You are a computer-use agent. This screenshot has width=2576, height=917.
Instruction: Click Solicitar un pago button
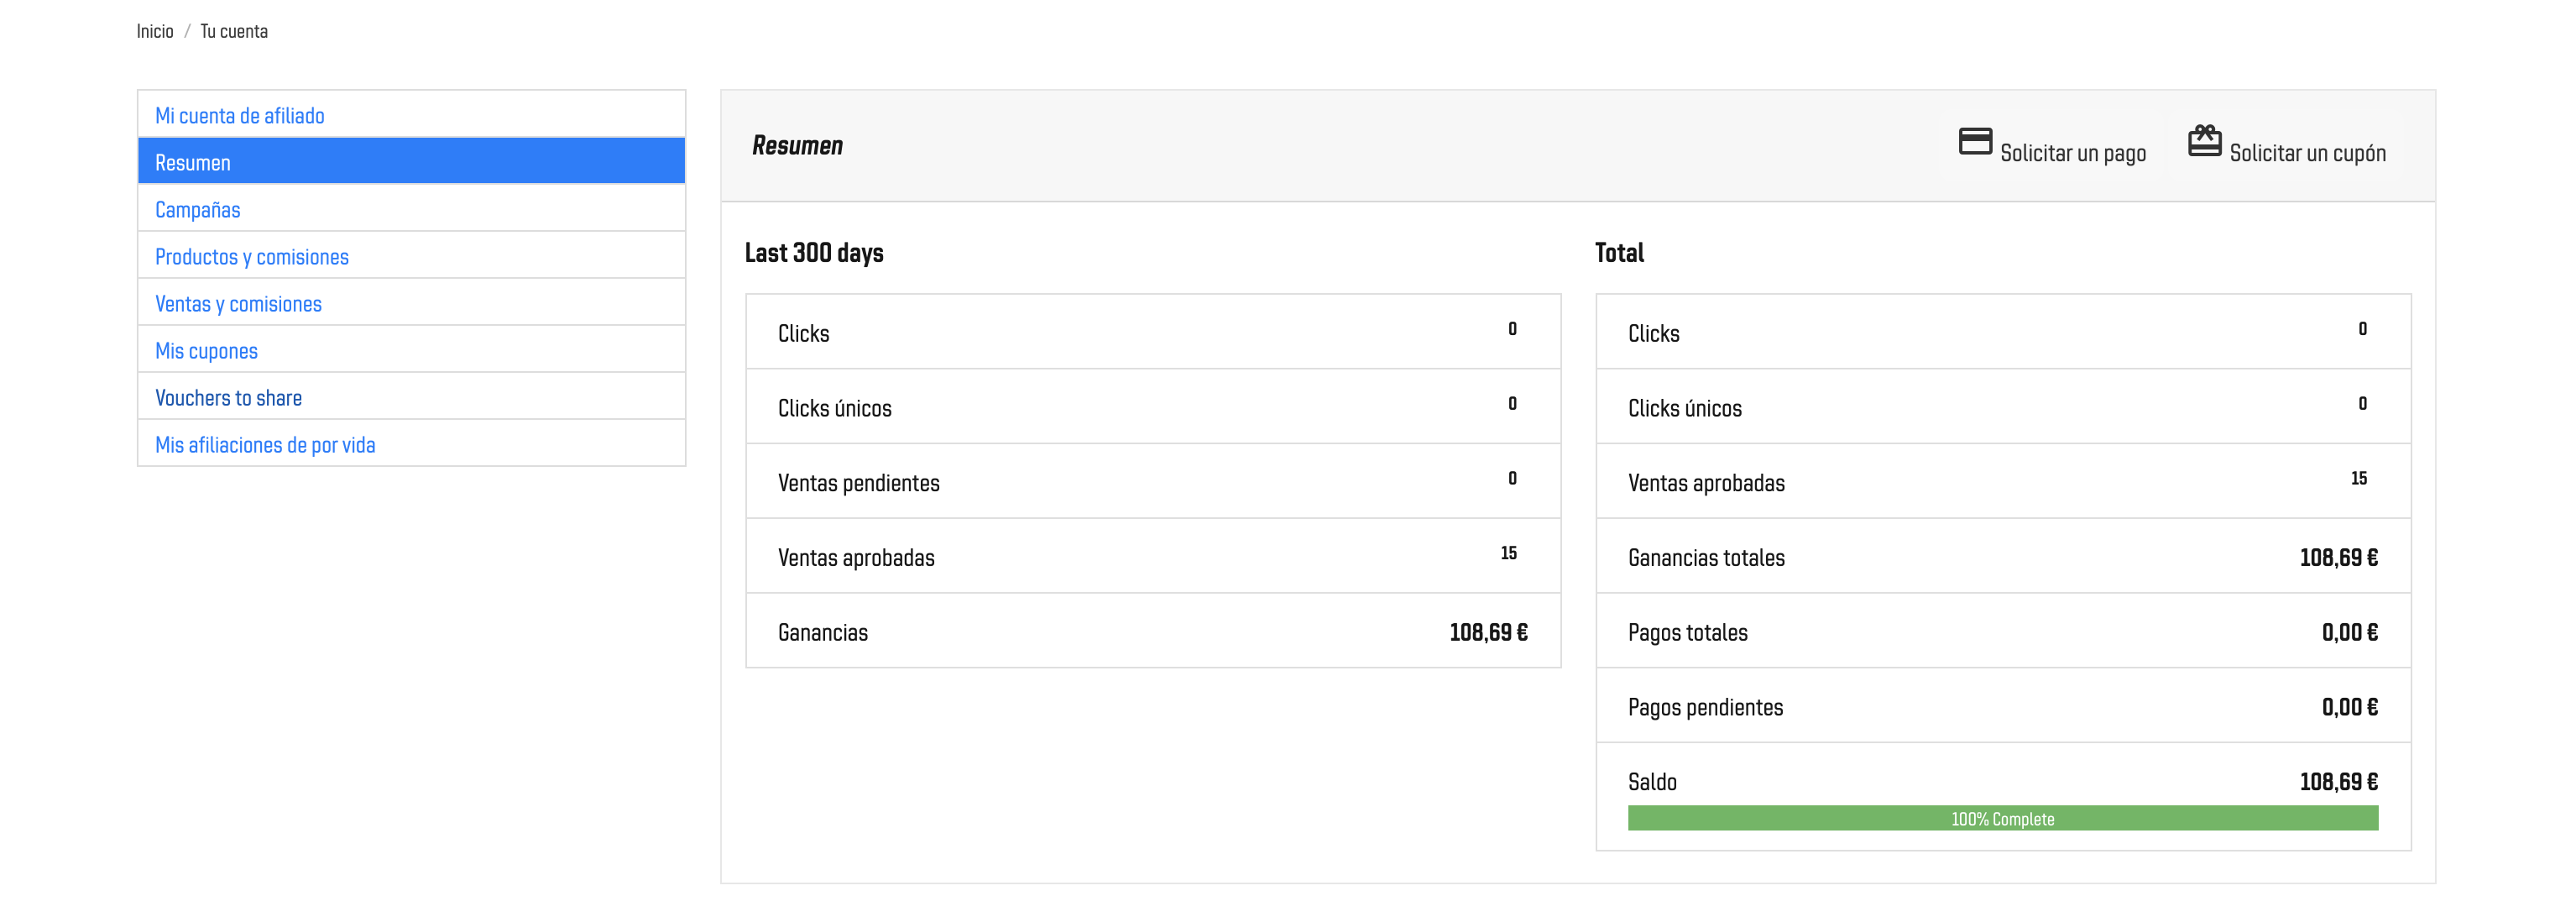[x=2072, y=153]
